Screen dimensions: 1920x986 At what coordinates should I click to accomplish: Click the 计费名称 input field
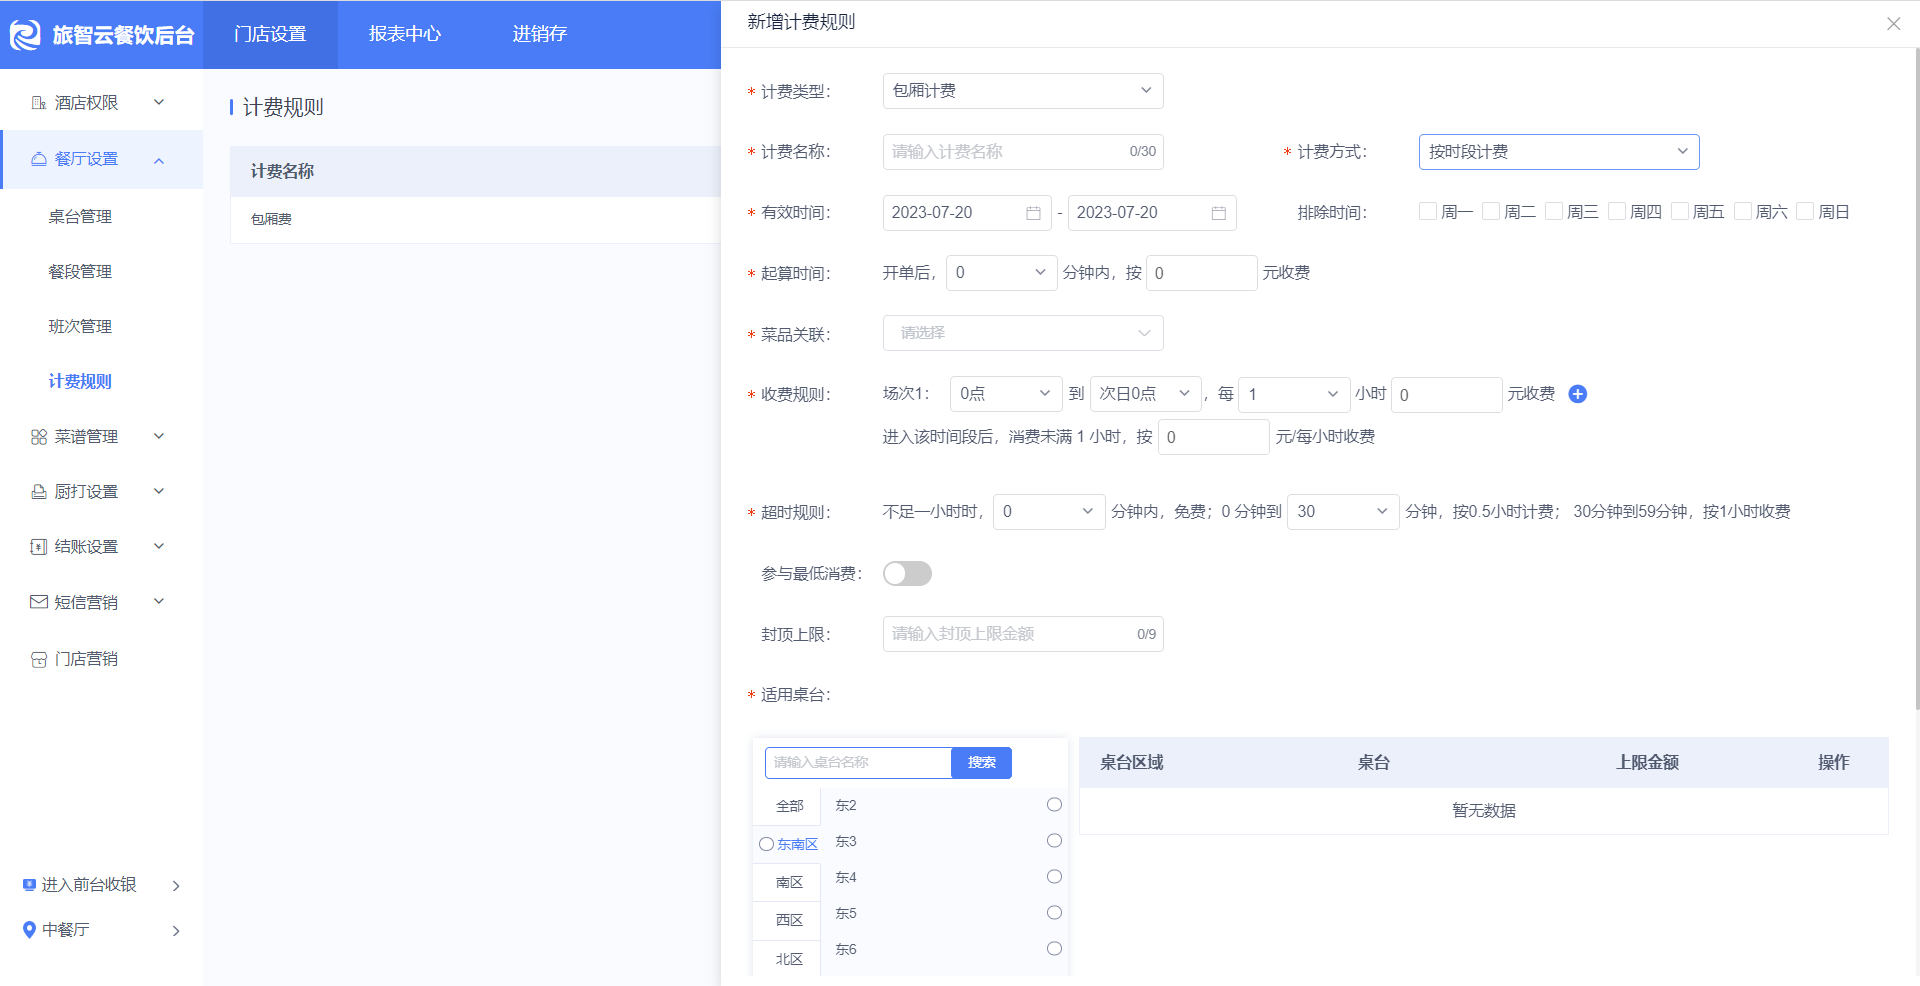1023,152
